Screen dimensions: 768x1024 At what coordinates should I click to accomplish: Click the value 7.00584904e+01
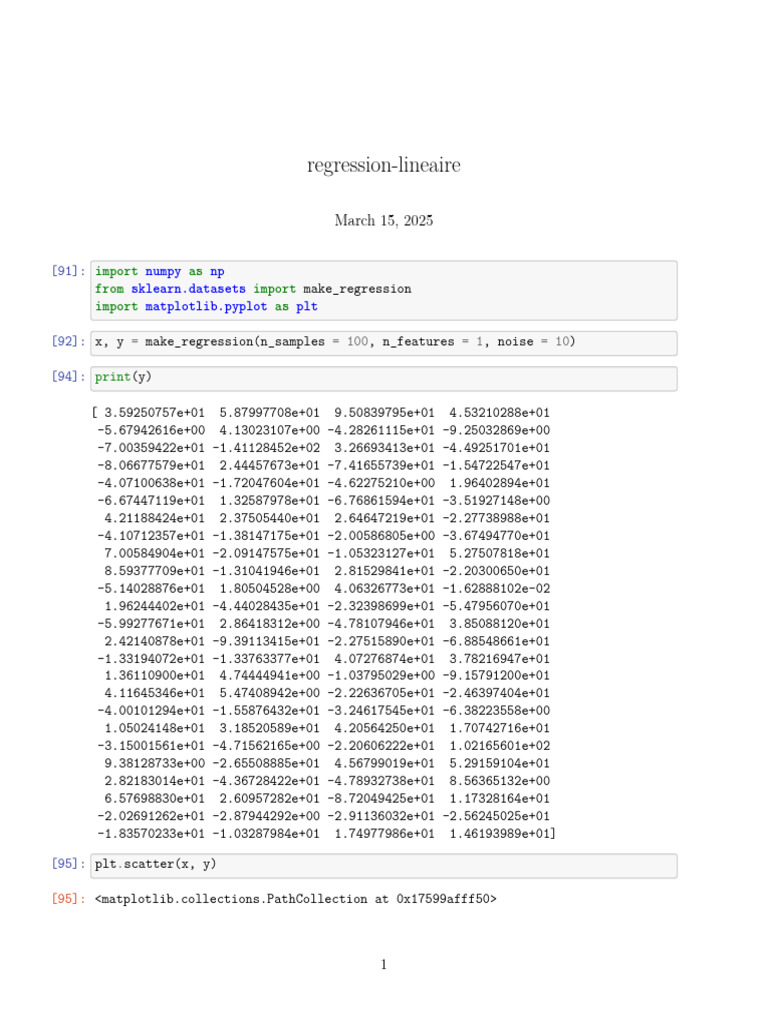[154, 554]
